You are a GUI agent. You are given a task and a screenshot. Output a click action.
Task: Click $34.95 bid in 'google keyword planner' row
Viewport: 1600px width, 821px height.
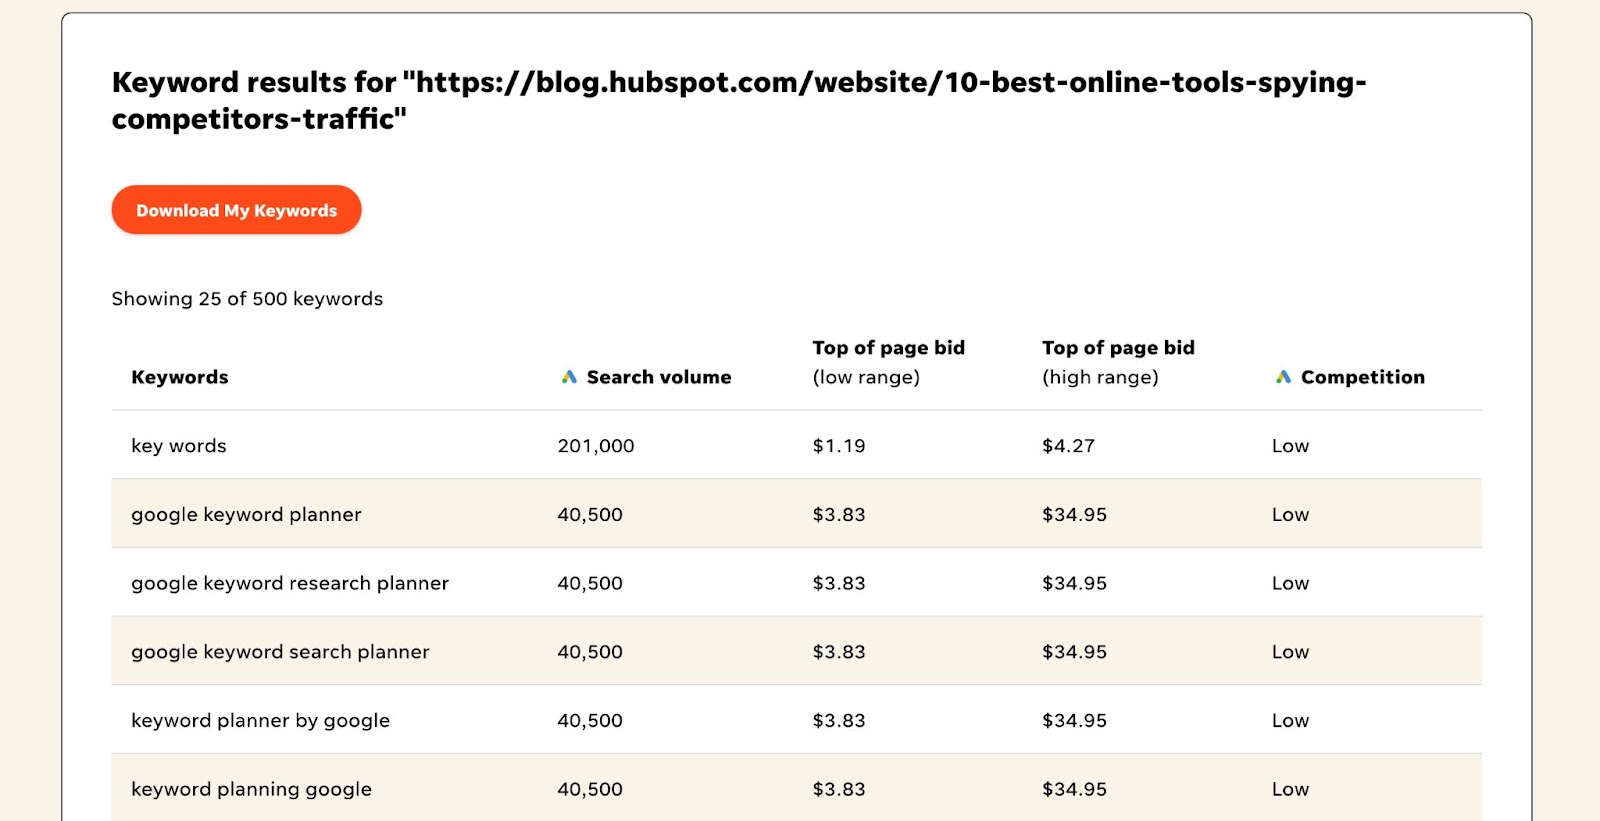click(x=1075, y=515)
